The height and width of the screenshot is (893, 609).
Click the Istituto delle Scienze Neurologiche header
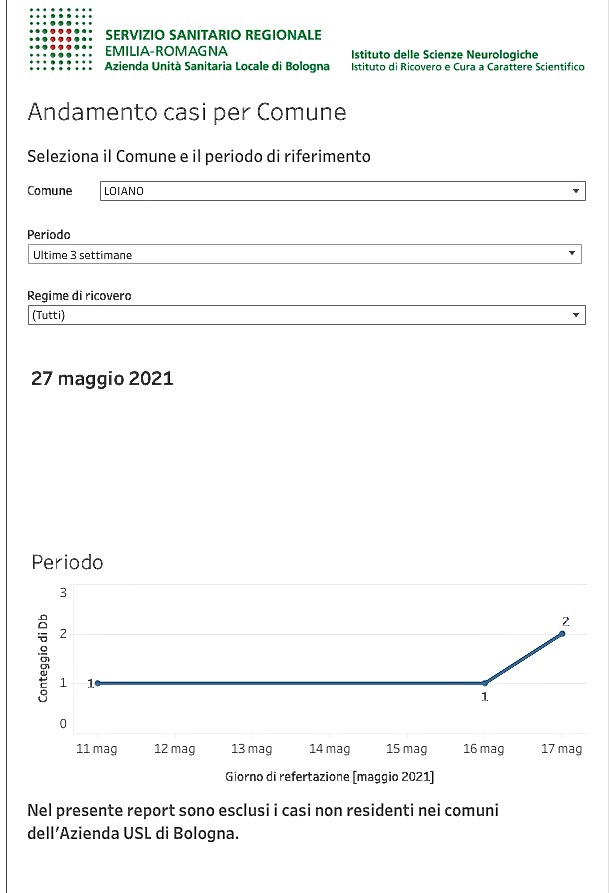[444, 55]
